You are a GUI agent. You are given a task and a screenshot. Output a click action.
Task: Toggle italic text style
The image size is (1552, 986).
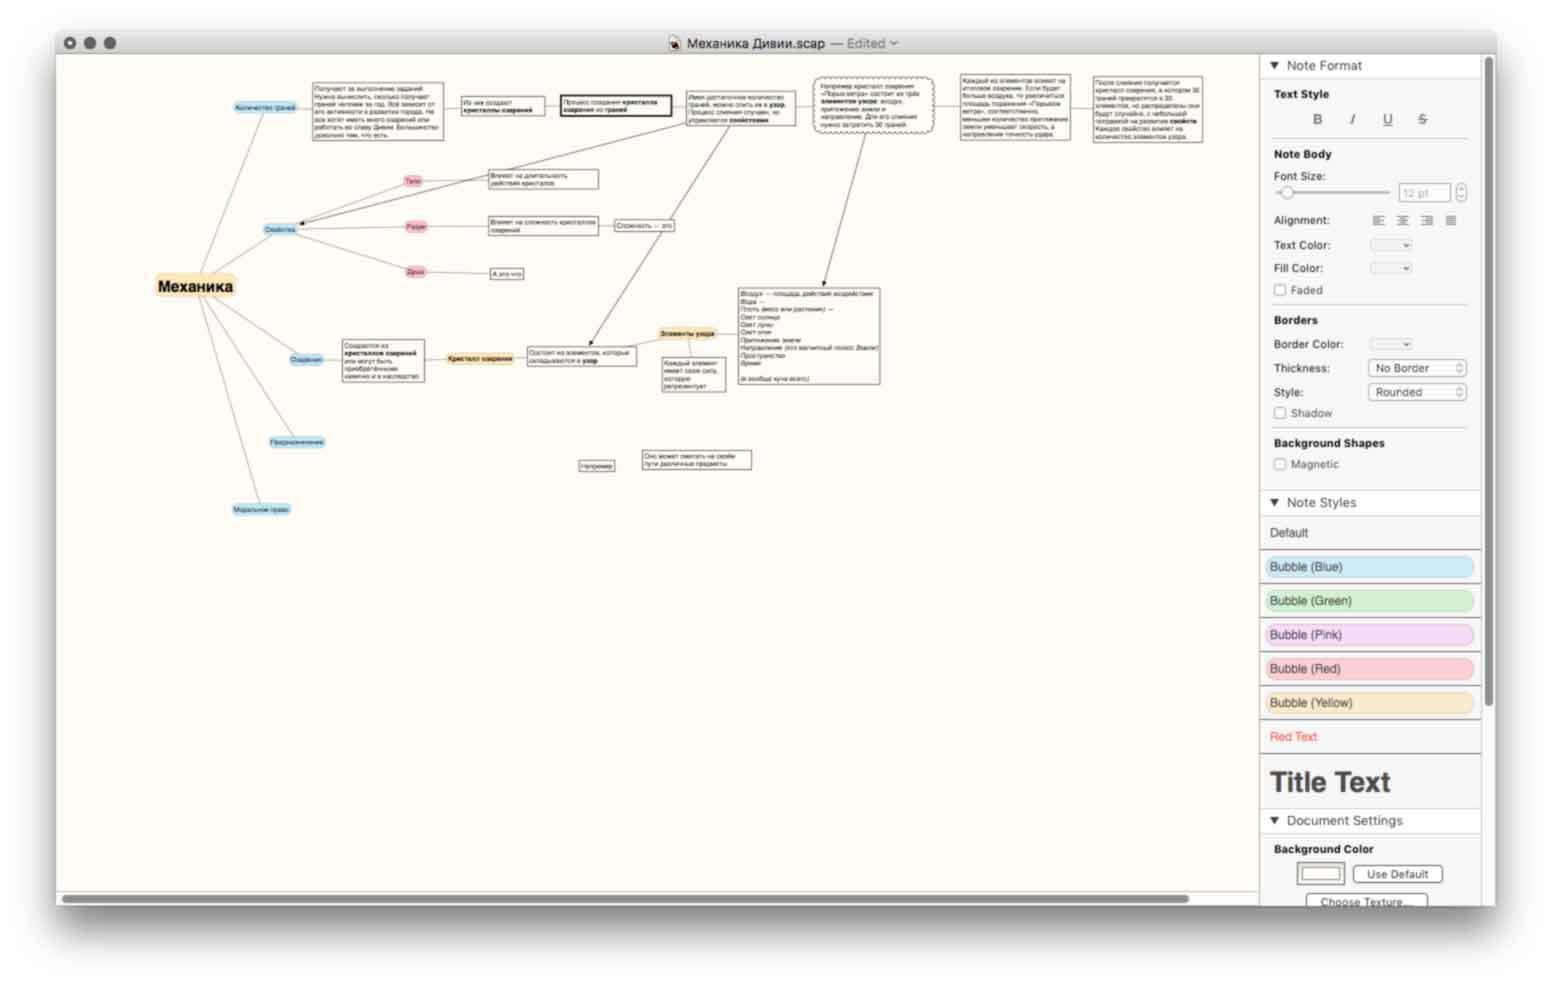pos(1352,119)
